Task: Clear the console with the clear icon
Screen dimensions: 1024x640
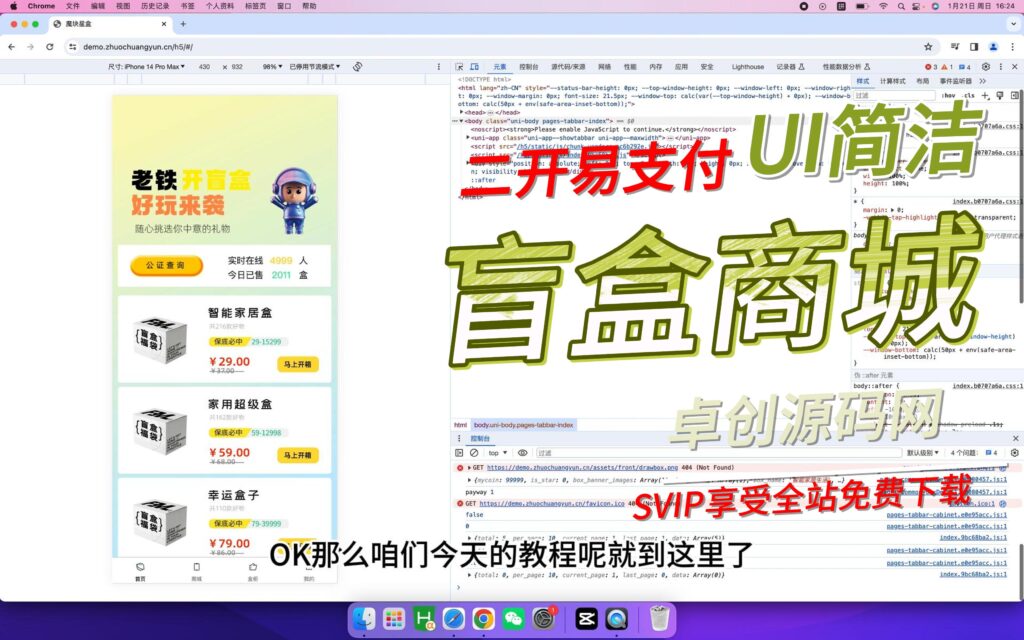Action: [x=474, y=453]
